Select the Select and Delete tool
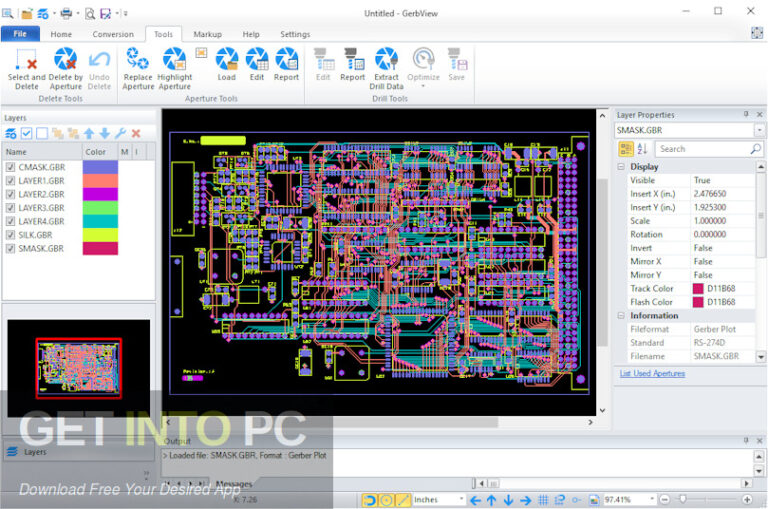This screenshot has width=768, height=509. pyautogui.click(x=26, y=69)
